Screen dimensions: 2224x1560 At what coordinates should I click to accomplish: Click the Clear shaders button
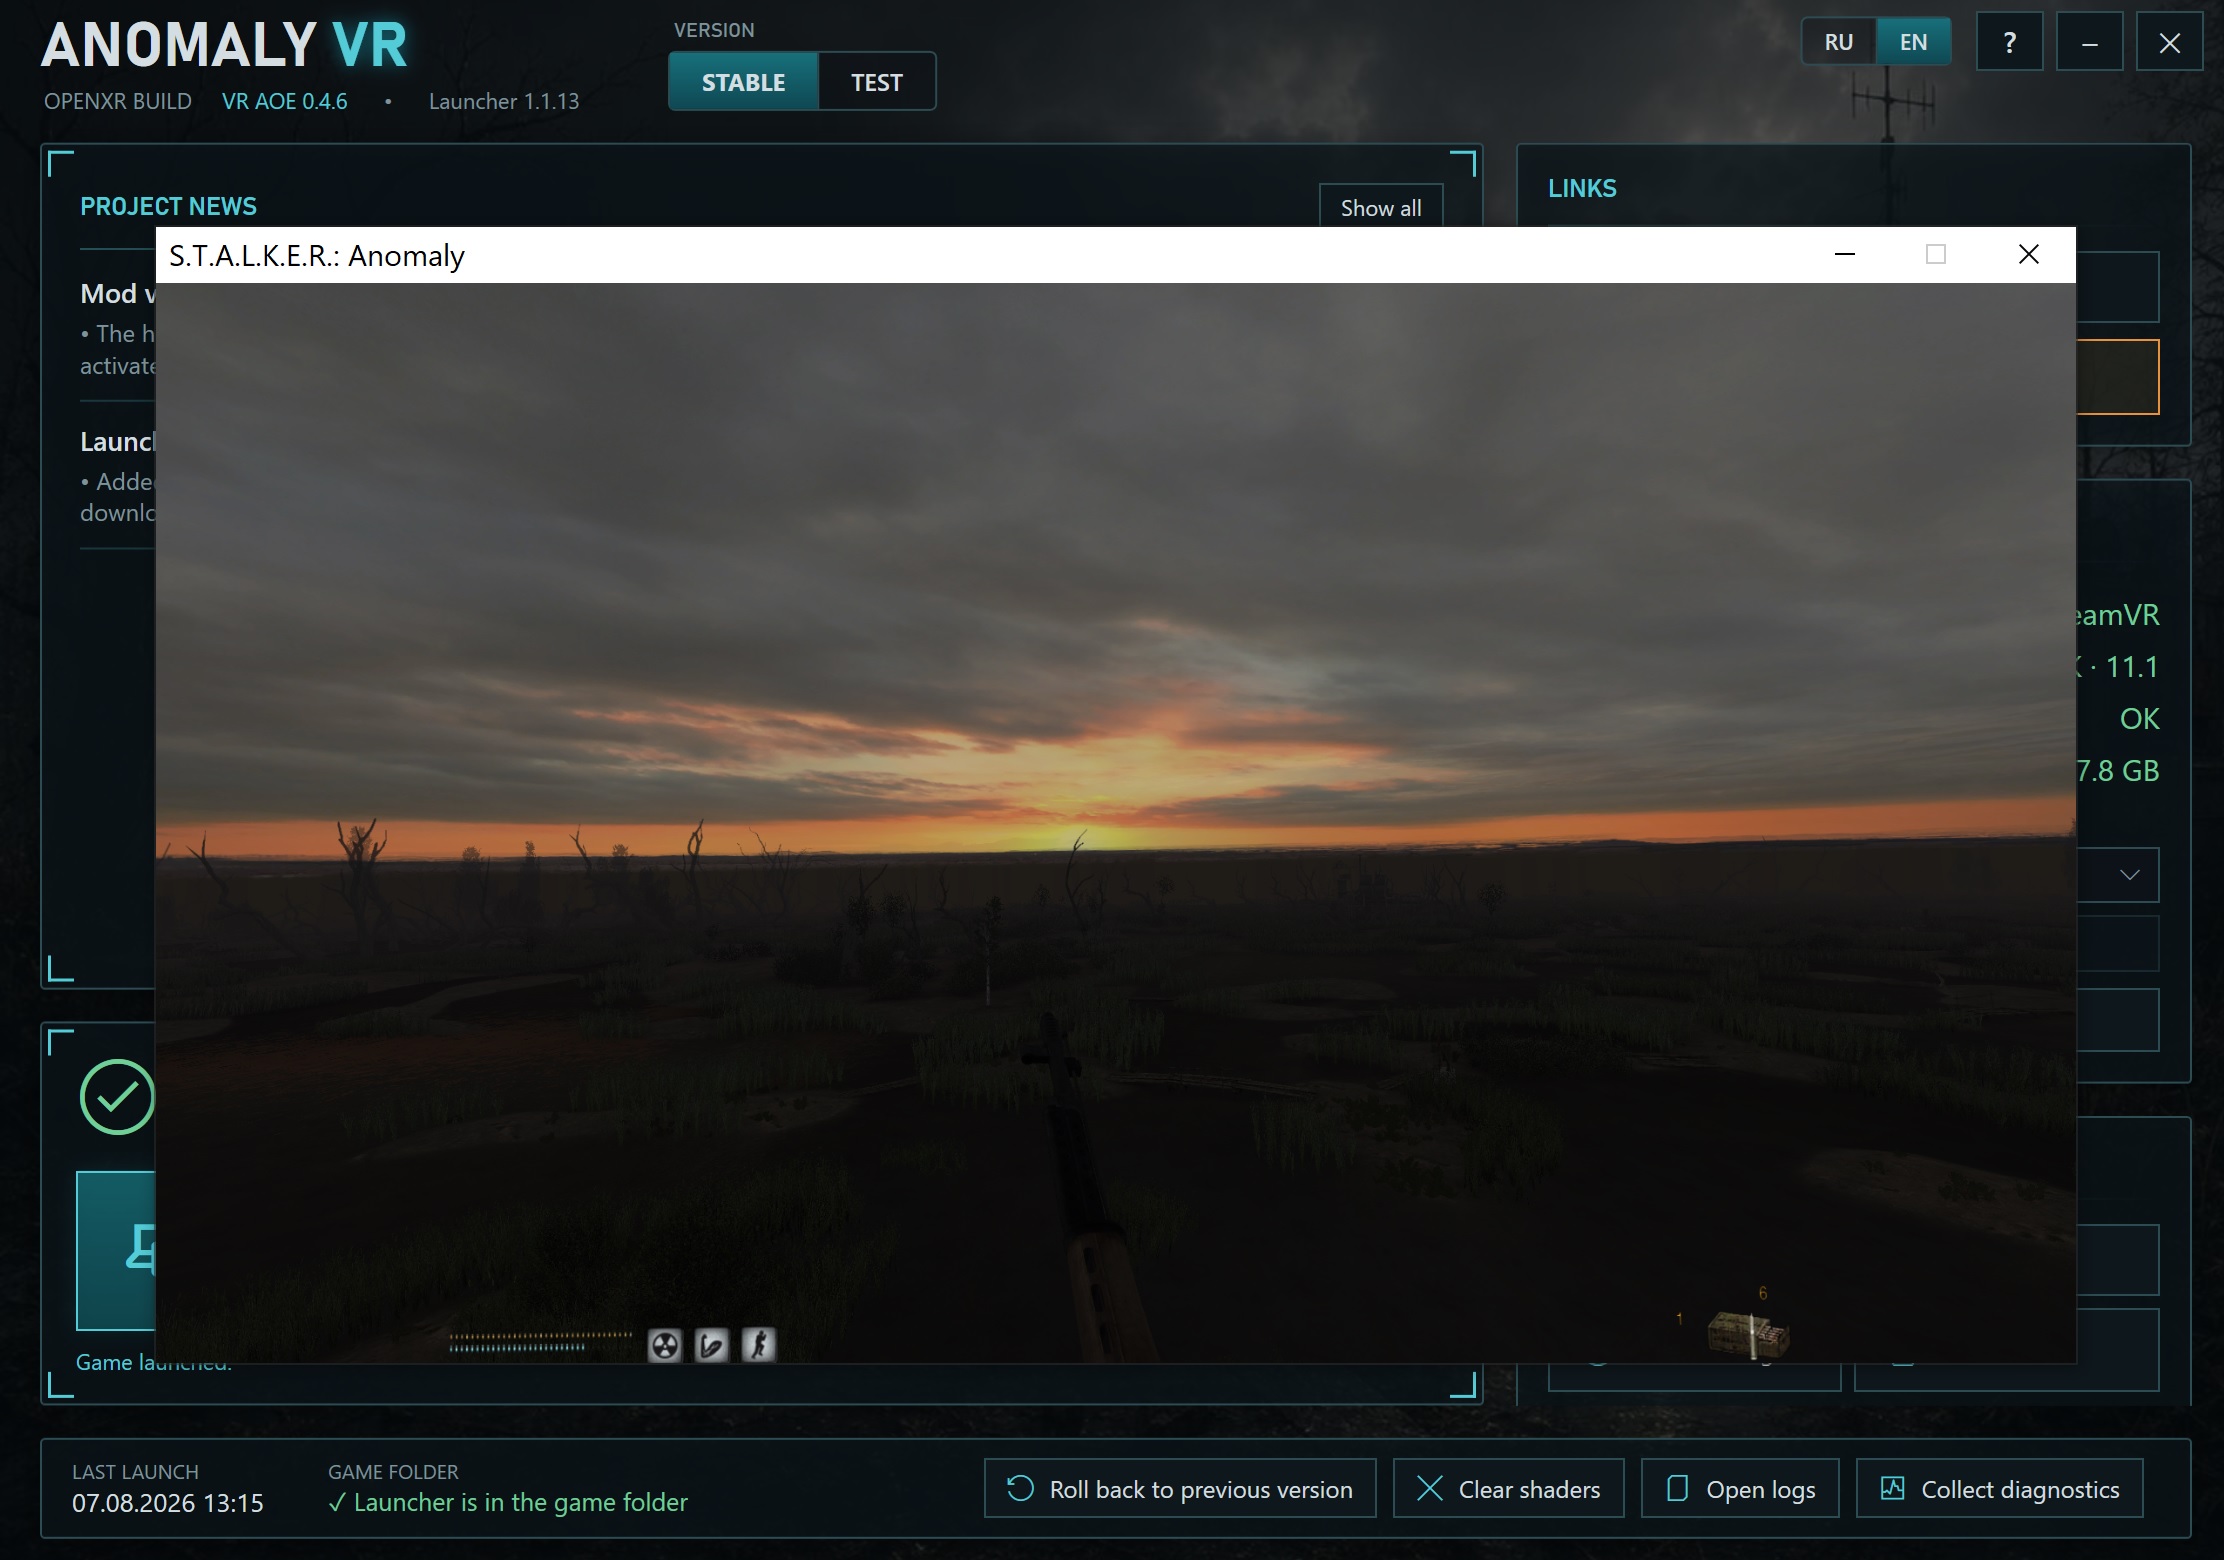[x=1508, y=1489]
